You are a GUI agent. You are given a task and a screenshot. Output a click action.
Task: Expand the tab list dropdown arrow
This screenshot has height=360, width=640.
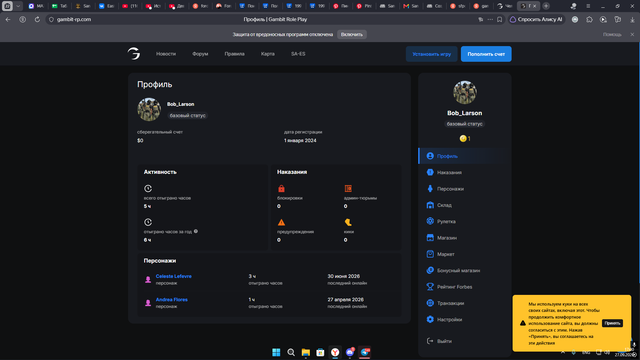click(18, 6)
